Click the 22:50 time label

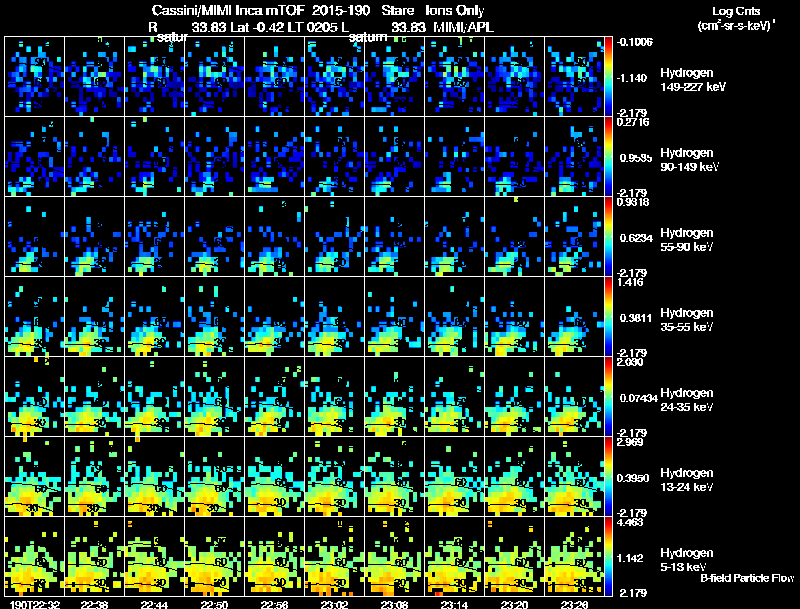click(214, 604)
